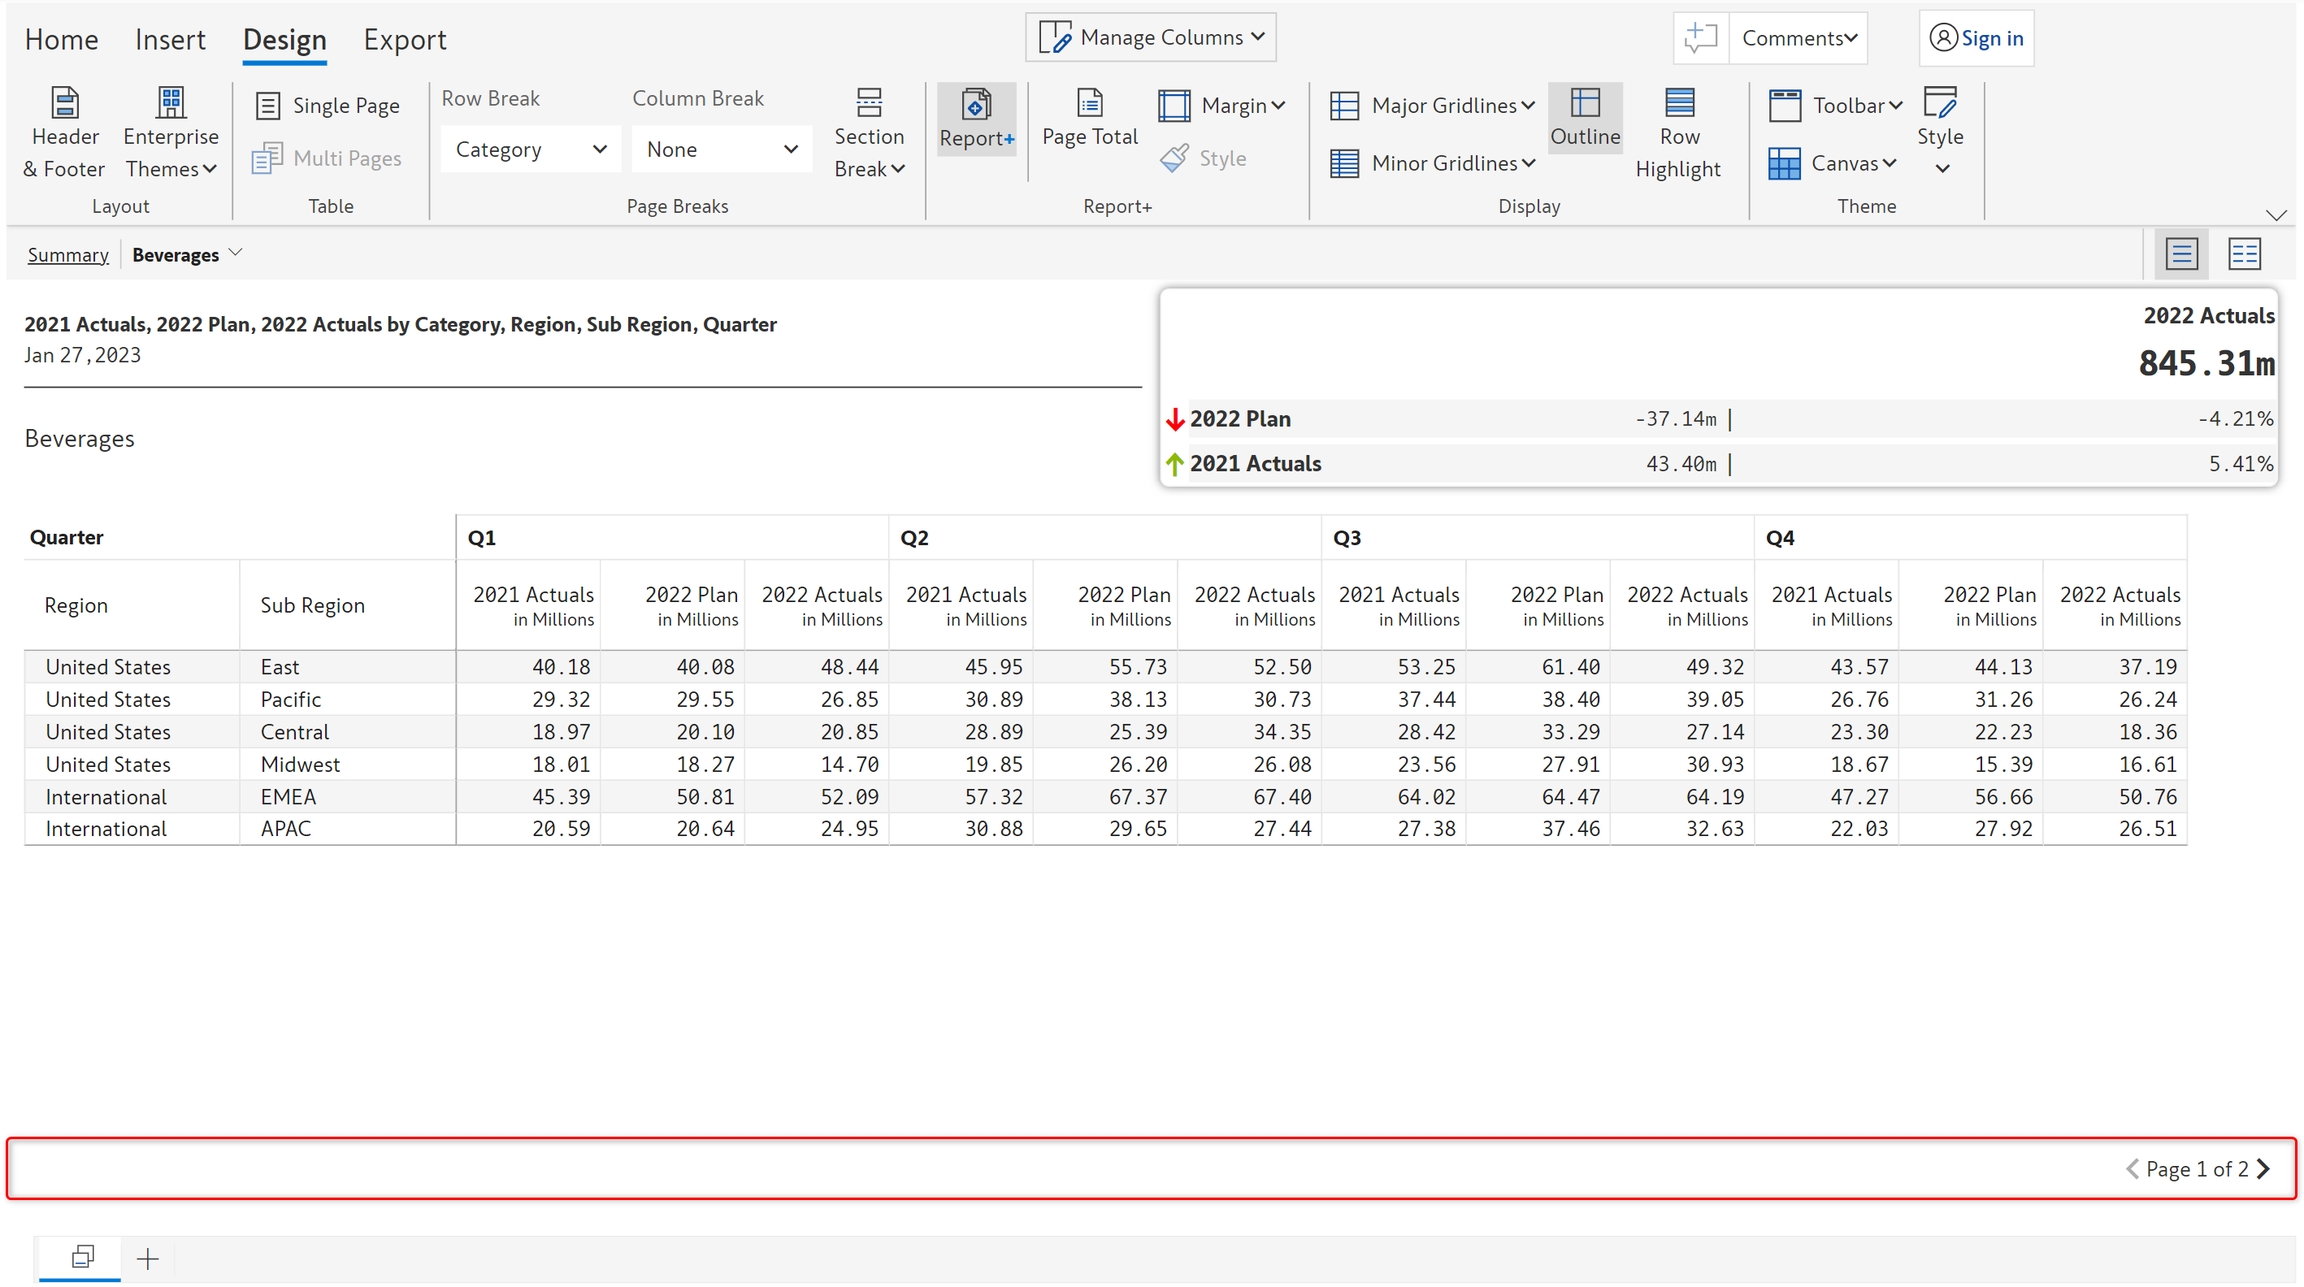Switch to the Insert tab
Screen dimensions: 2304x1287
pos(170,40)
